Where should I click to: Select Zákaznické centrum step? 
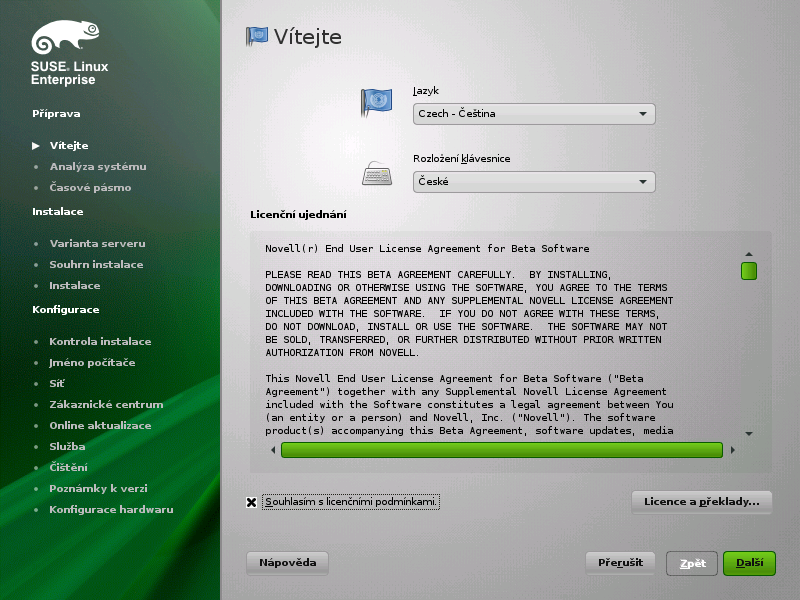(106, 405)
